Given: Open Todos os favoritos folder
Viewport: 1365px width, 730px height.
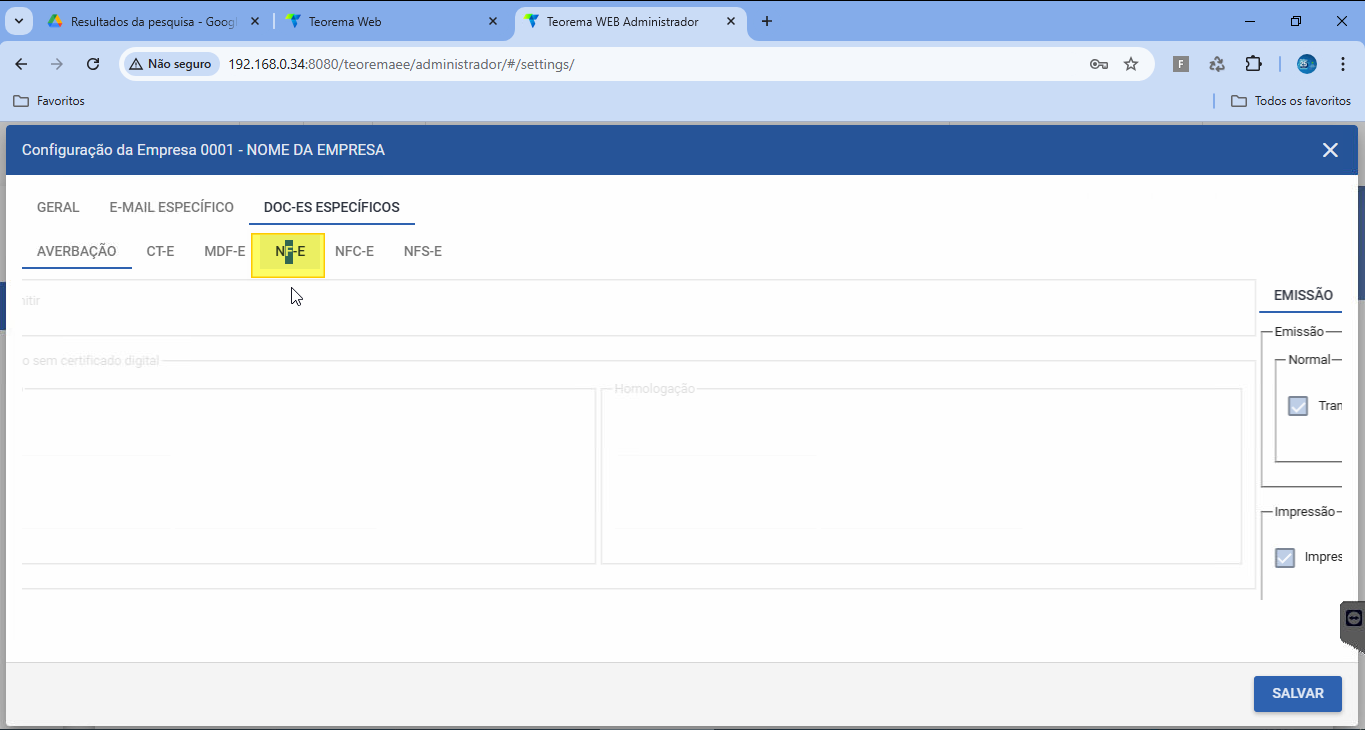Looking at the screenshot, I should pos(1291,101).
